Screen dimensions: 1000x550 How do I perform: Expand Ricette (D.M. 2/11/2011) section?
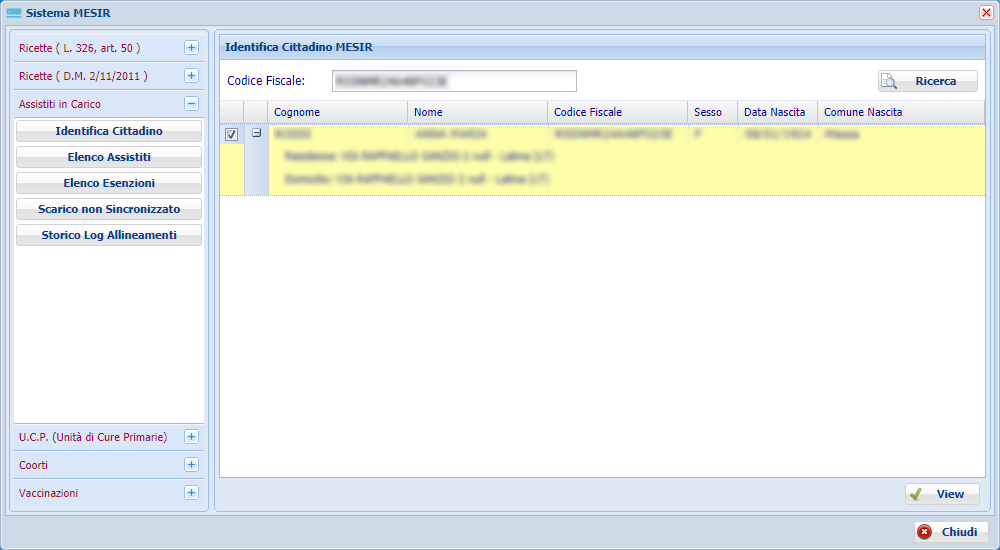191,76
